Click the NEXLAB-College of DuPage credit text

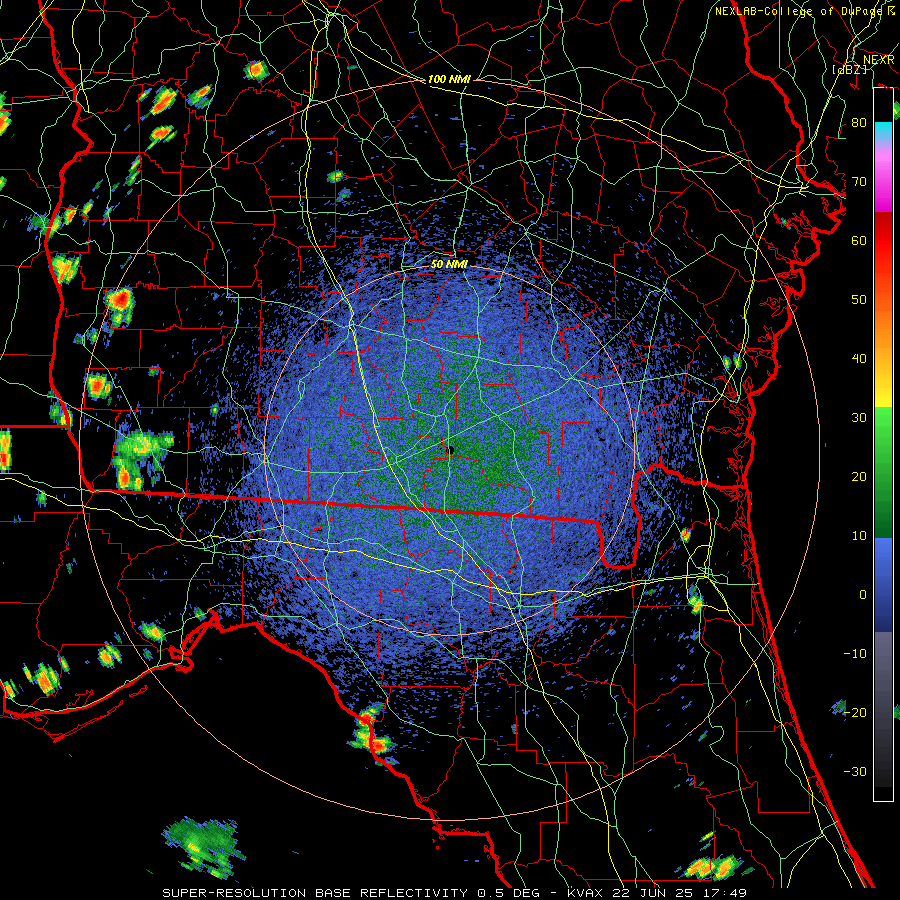coord(805,11)
